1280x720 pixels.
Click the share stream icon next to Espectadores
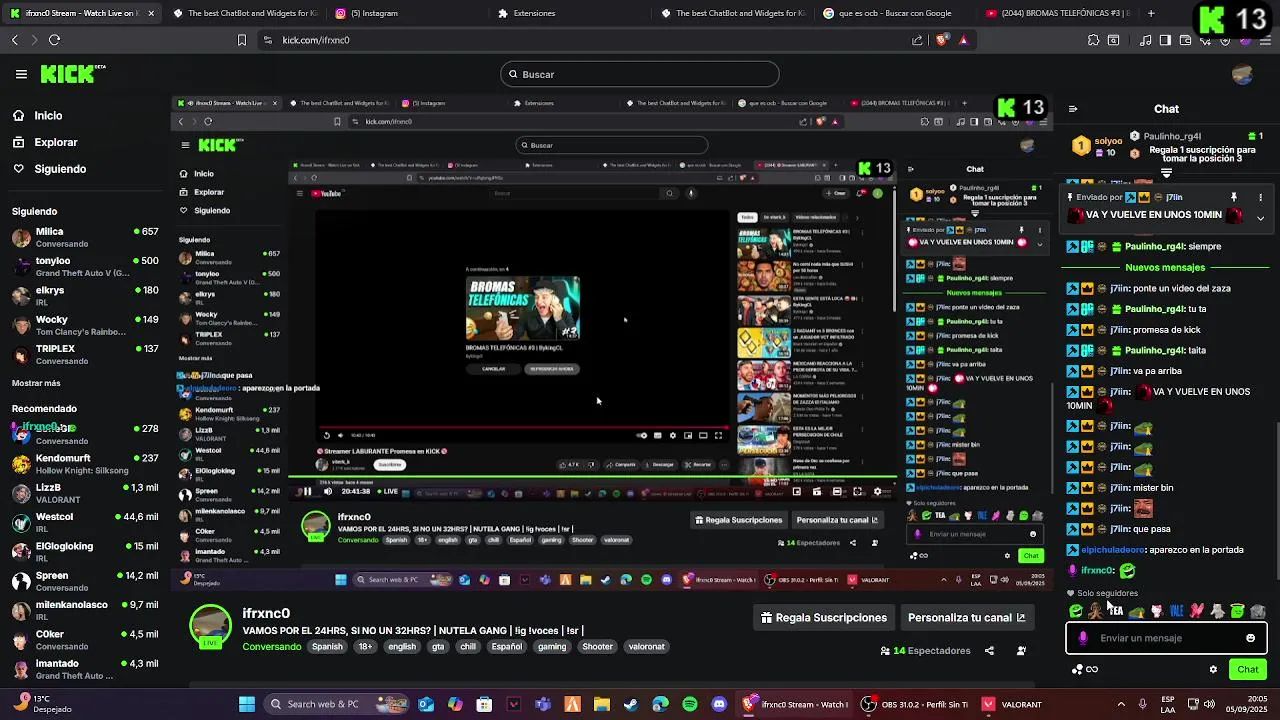(x=989, y=651)
